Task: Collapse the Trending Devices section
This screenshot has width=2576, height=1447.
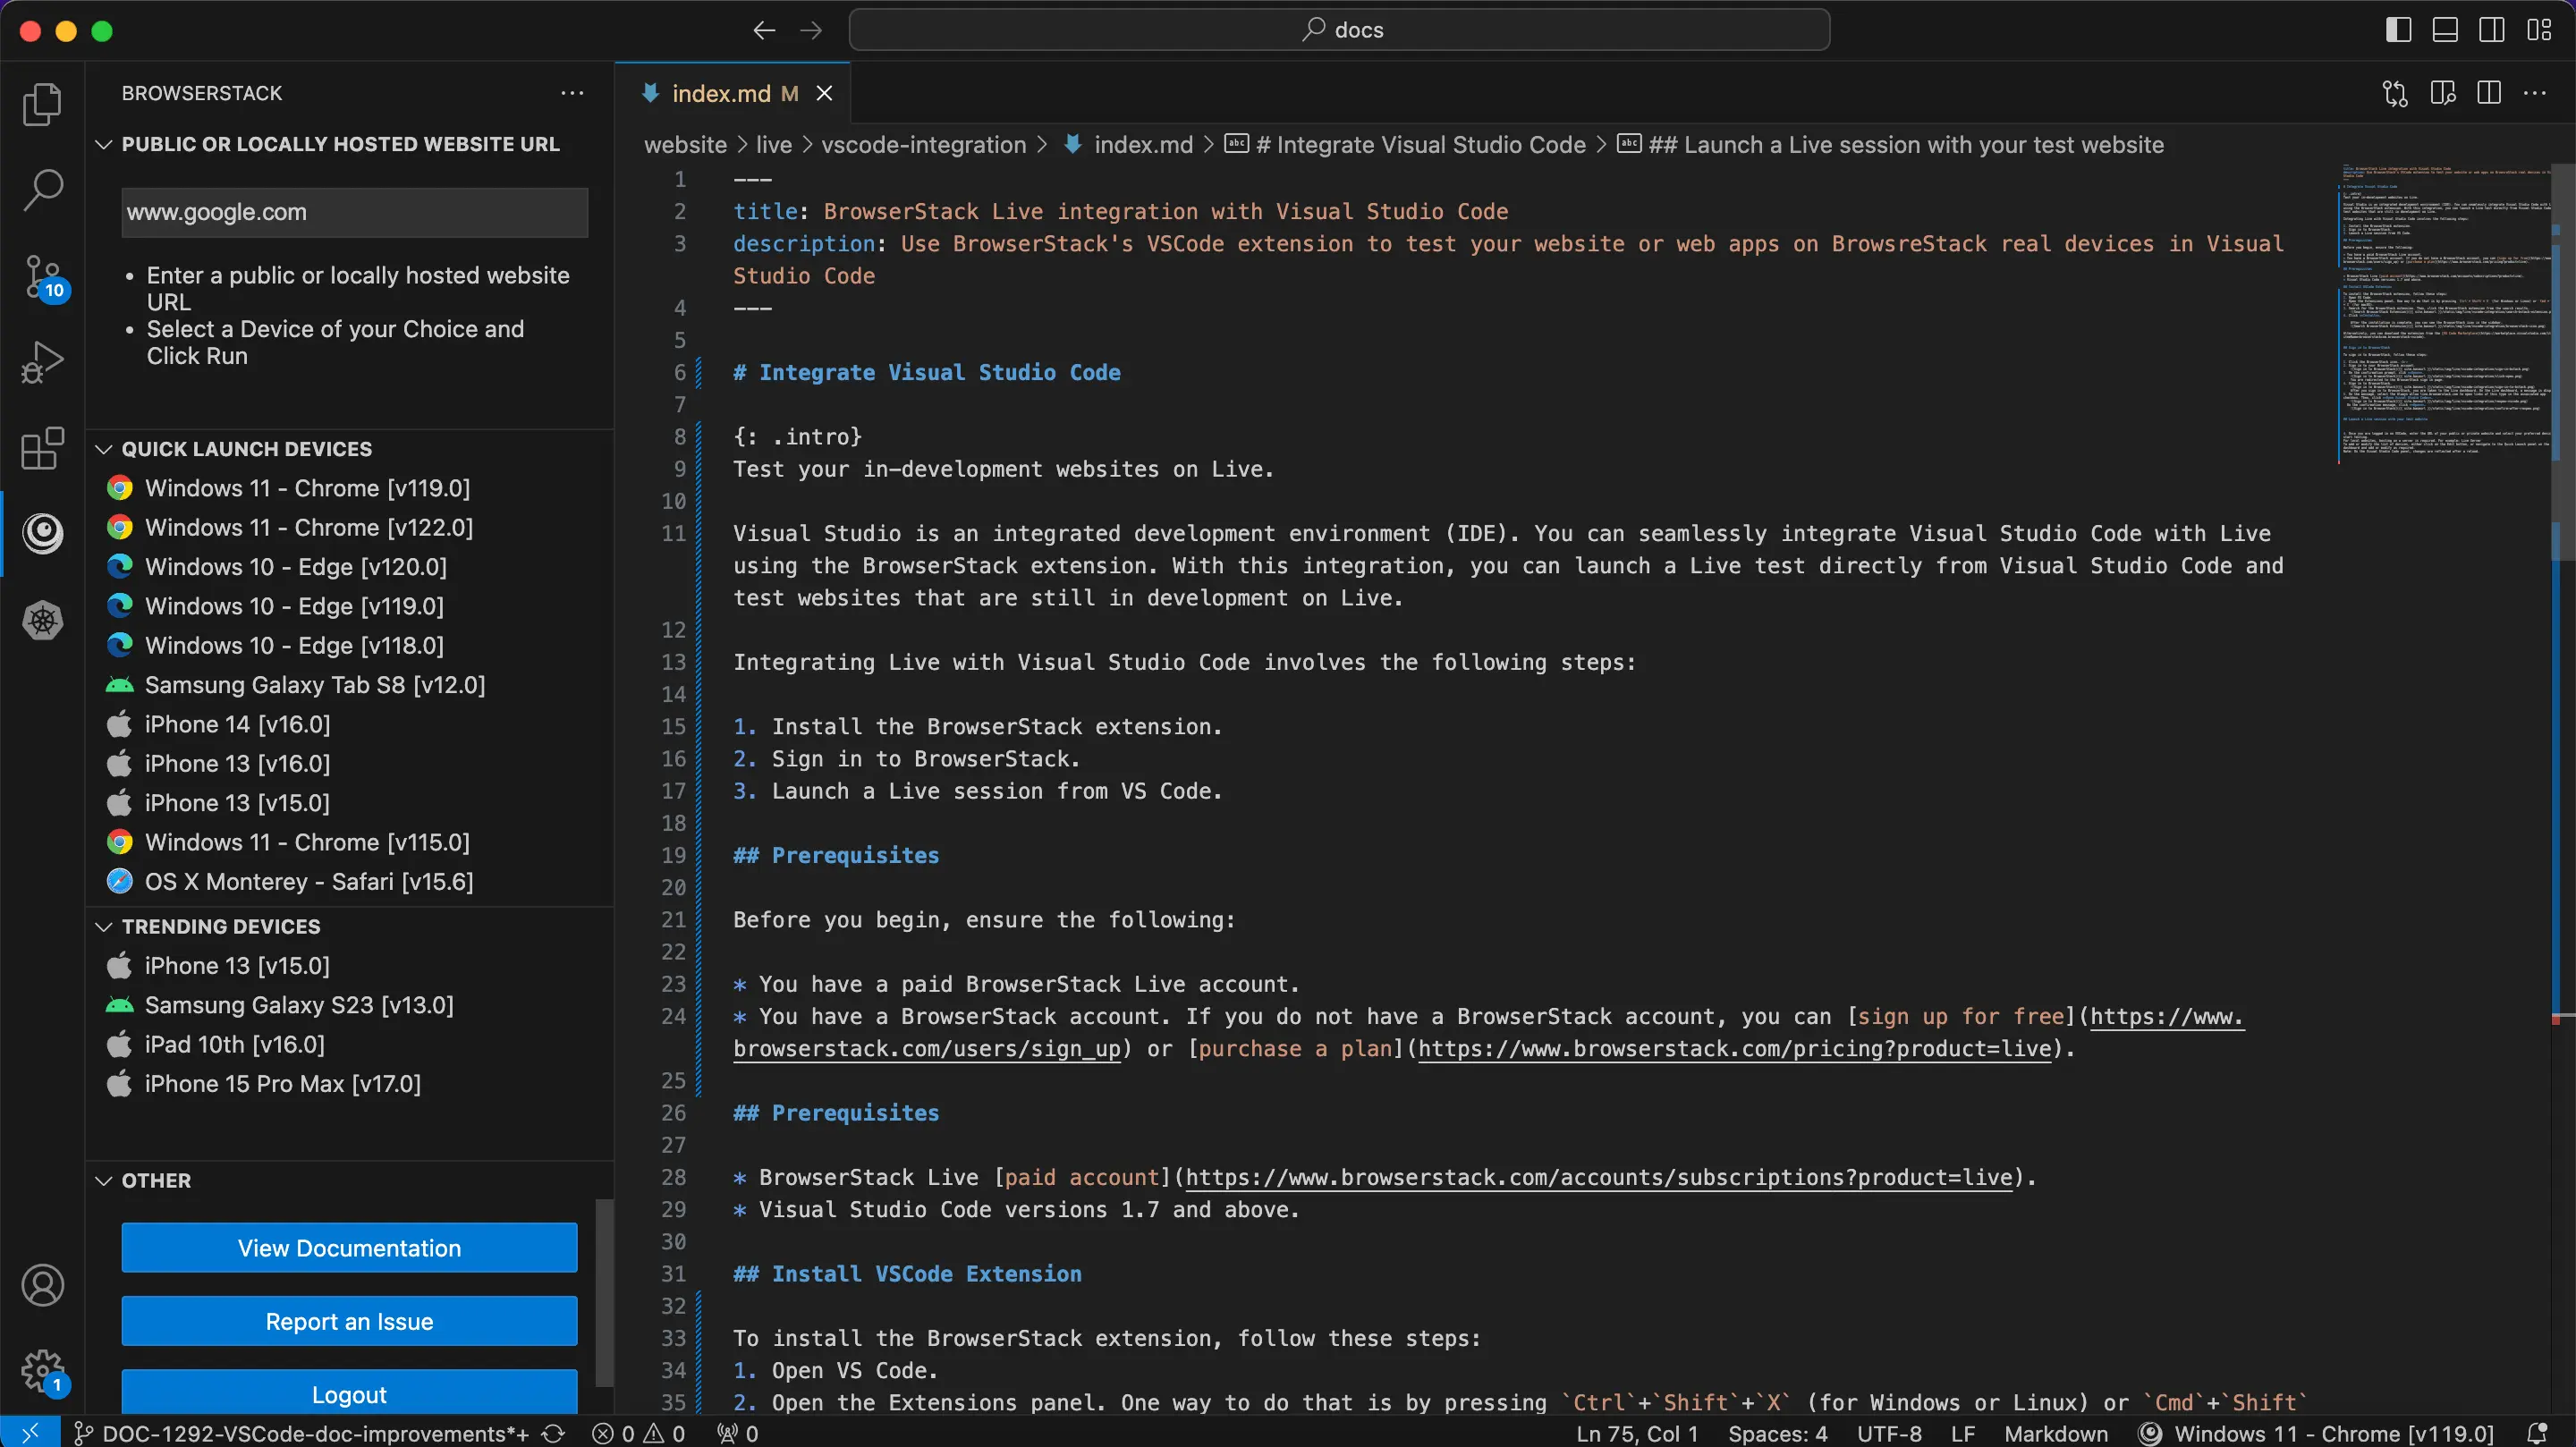Action: point(103,926)
